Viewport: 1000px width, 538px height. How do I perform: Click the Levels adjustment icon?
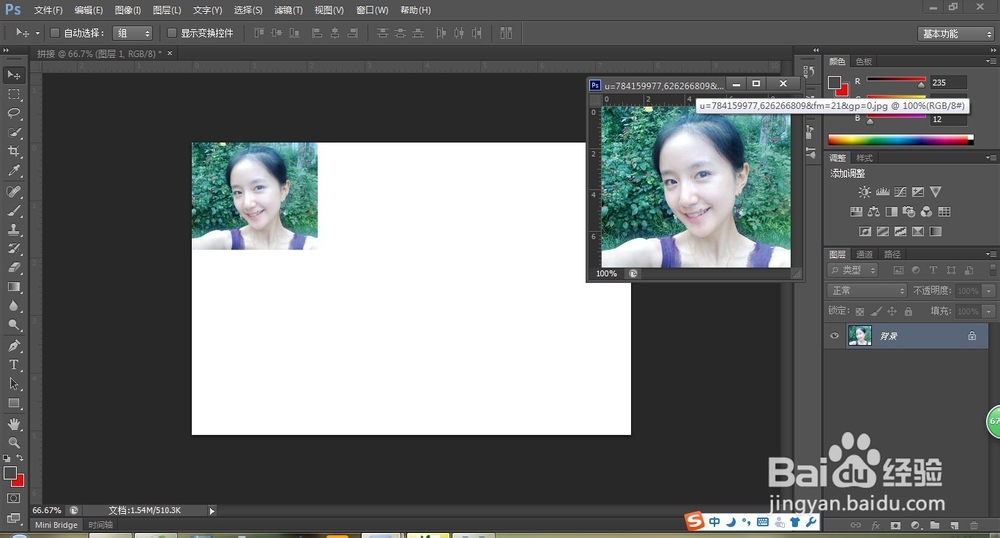(883, 192)
